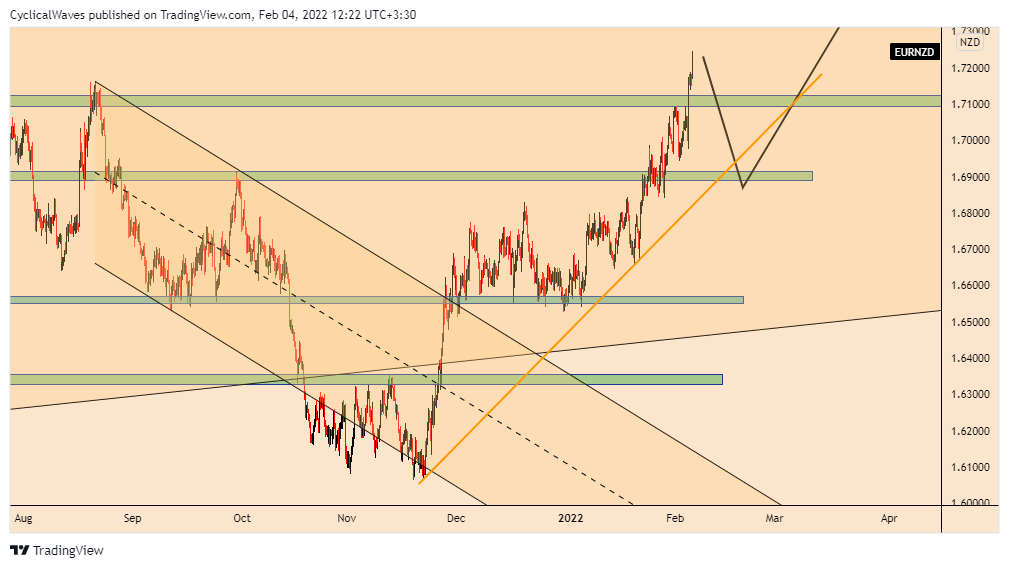
Task: Click the Feb label on time axis
Action: click(675, 518)
